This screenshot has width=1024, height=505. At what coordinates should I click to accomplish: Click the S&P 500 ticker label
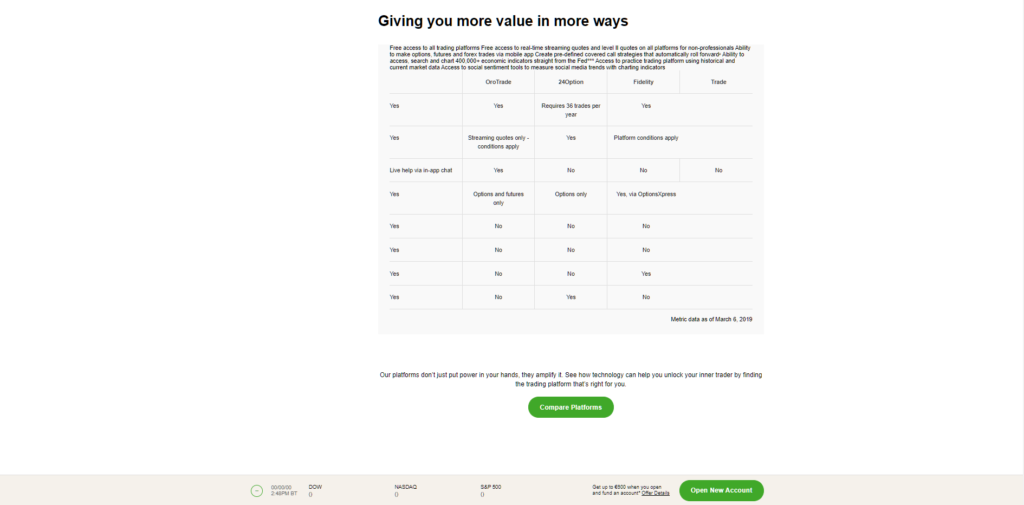tap(490, 487)
